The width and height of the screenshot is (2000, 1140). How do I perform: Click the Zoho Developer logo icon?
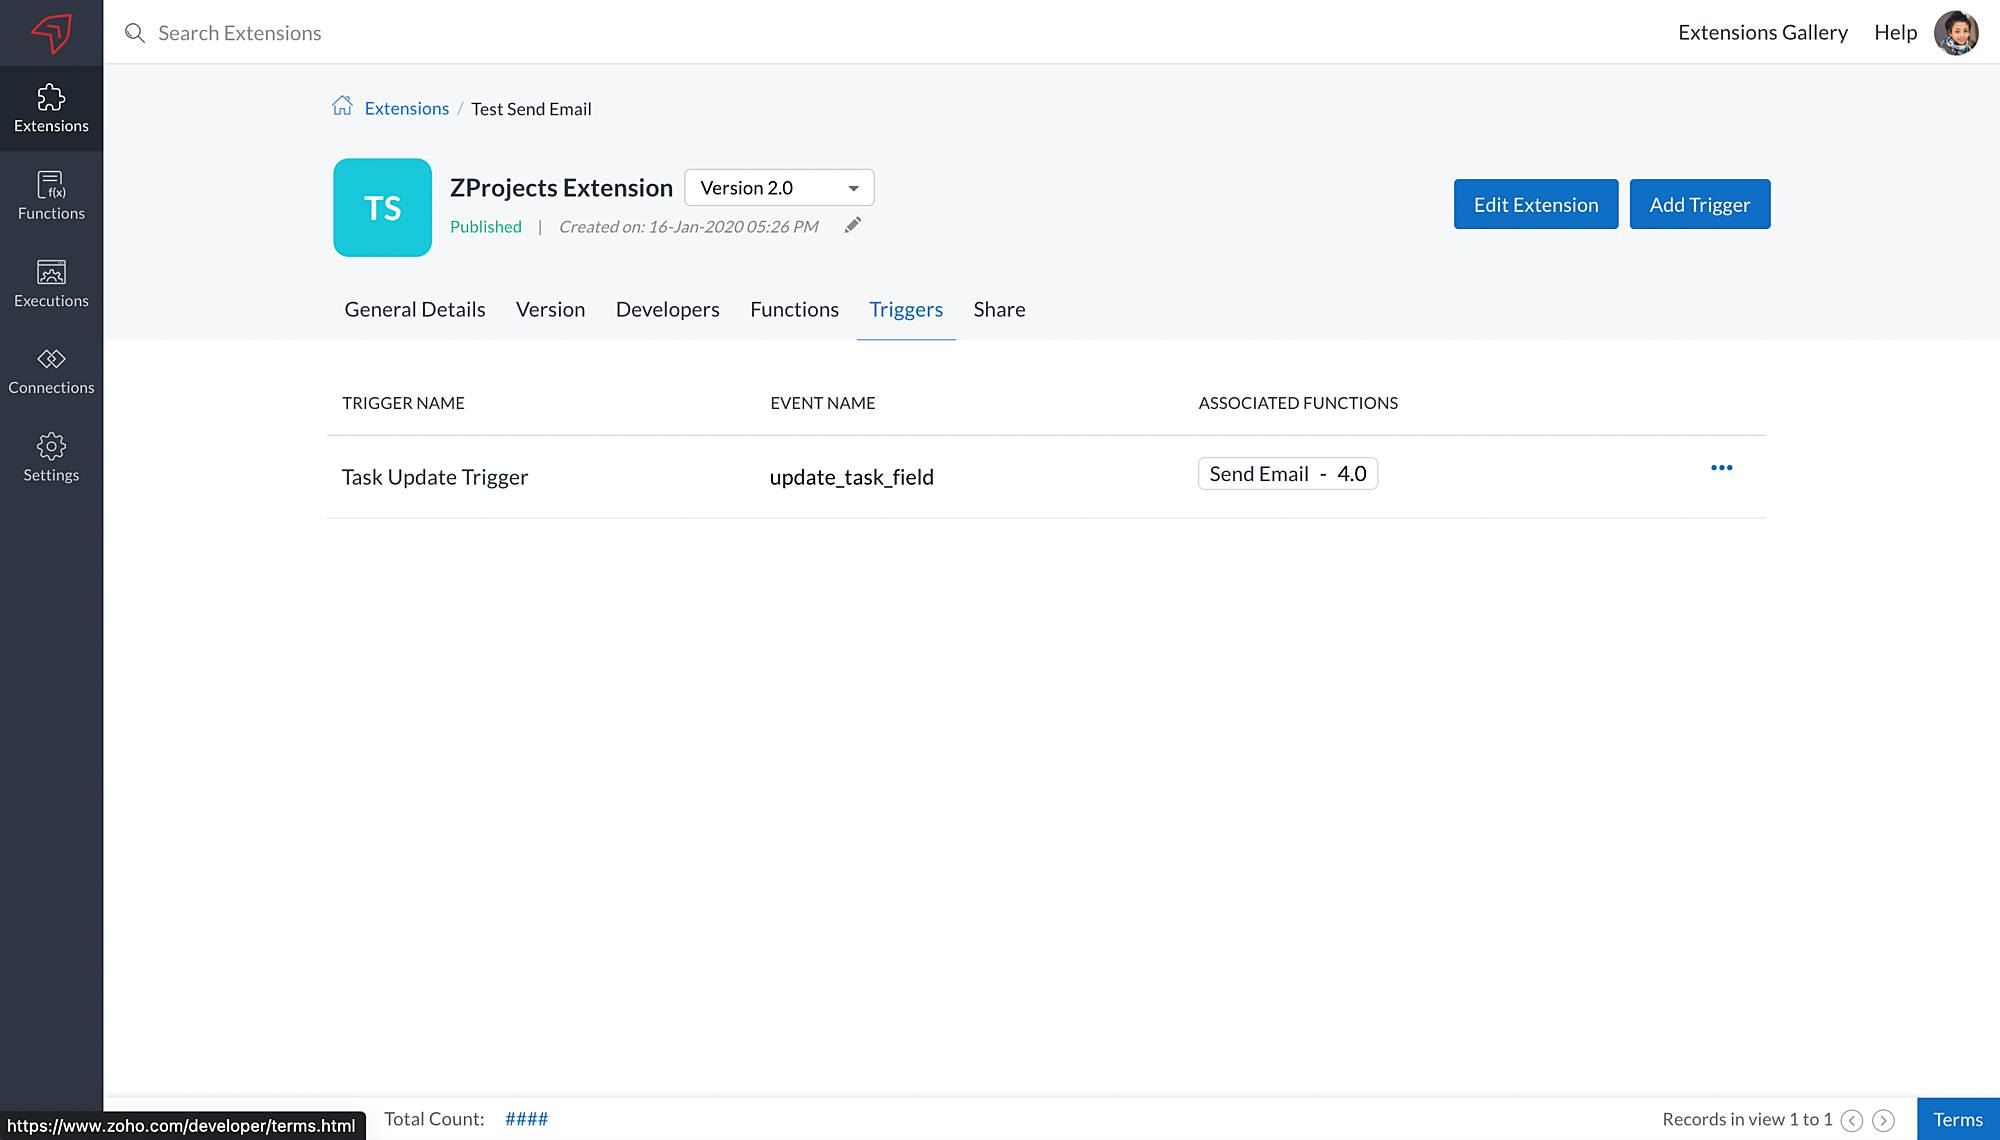[51, 33]
